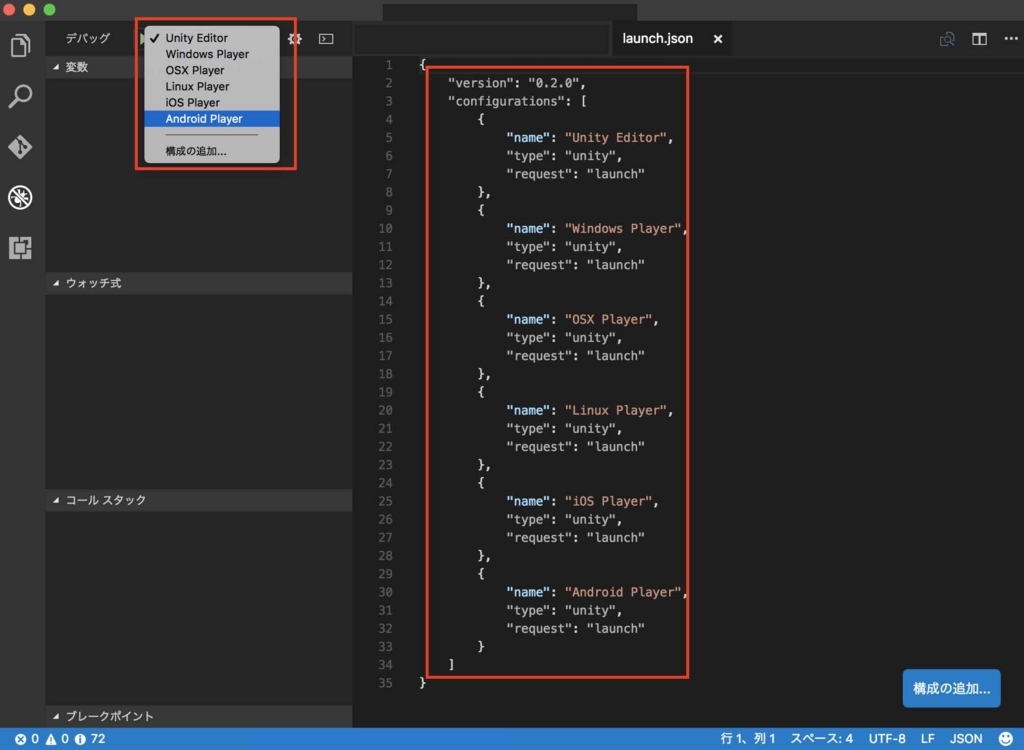Image resolution: width=1024 pixels, height=750 pixels.
Task: Open launch.json via the gear icon
Action: (x=295, y=39)
